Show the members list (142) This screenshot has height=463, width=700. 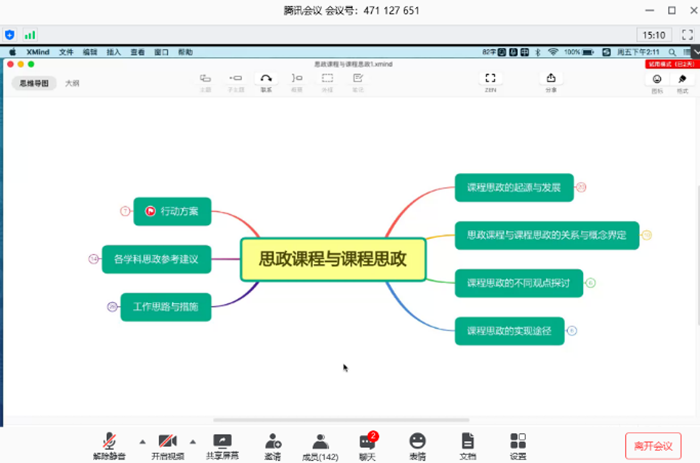pos(320,444)
